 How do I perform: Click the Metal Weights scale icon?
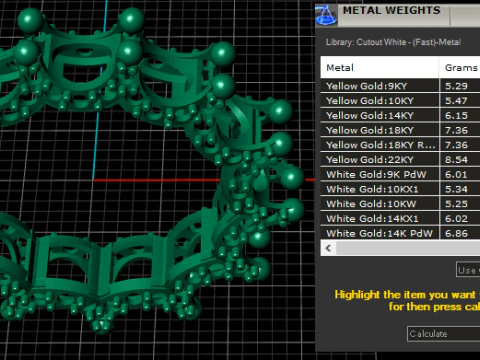(x=326, y=15)
